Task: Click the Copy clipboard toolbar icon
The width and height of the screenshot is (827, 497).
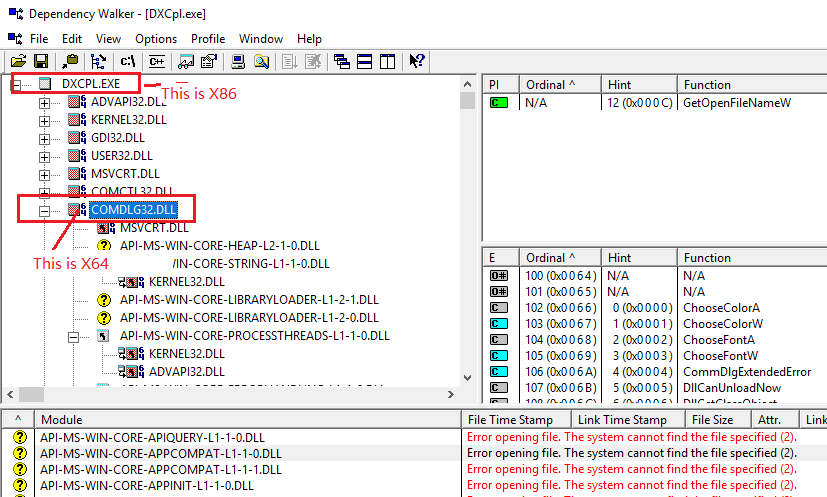Action: (x=70, y=62)
